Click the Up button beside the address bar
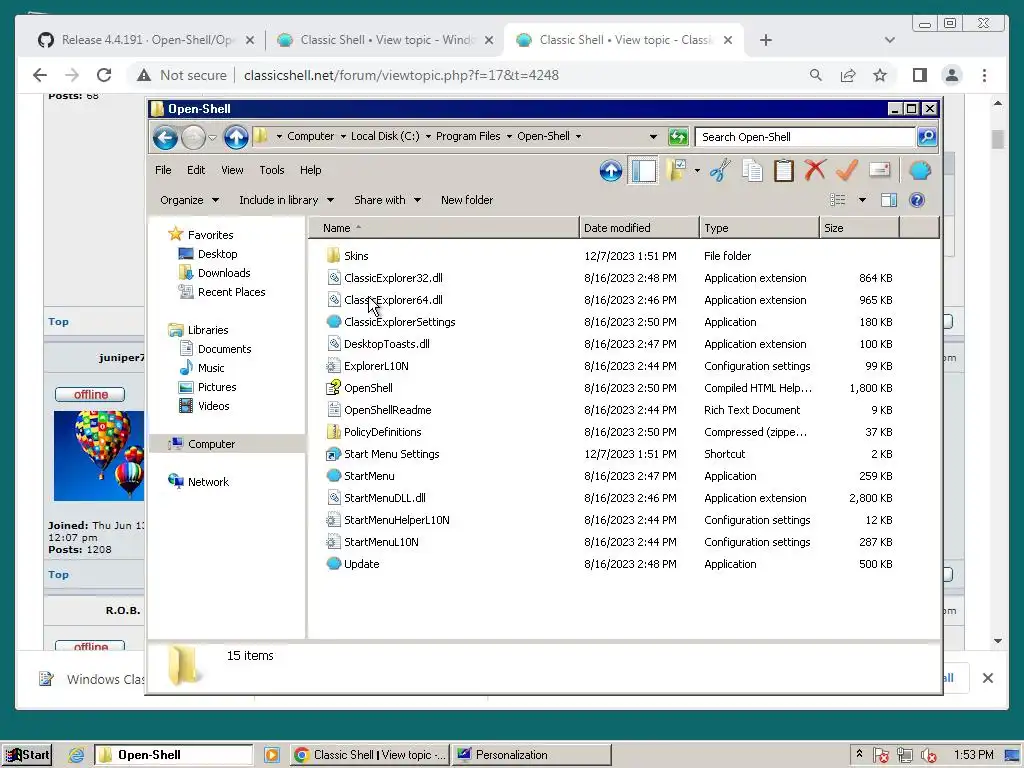The image size is (1024, 768). pyautogui.click(x=236, y=137)
